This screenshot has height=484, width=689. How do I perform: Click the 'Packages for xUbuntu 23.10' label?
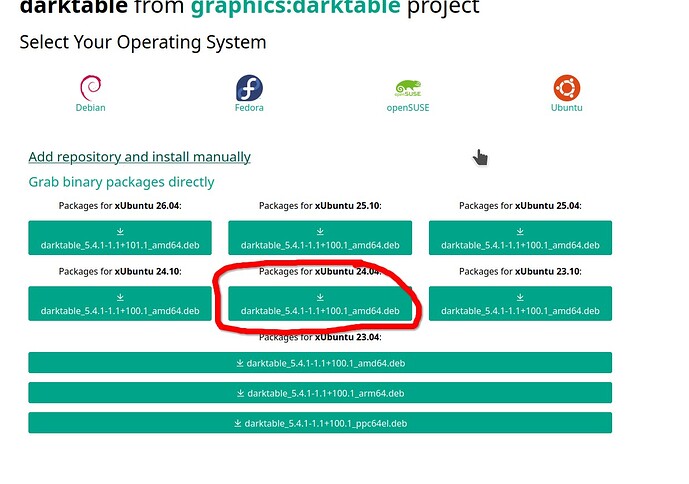(x=520, y=271)
